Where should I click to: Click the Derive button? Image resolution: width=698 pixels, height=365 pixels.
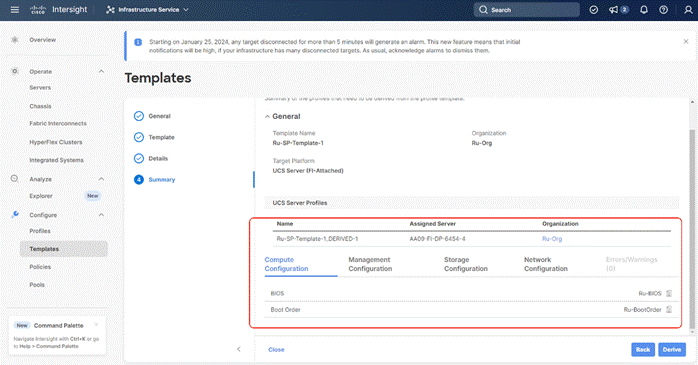672,349
